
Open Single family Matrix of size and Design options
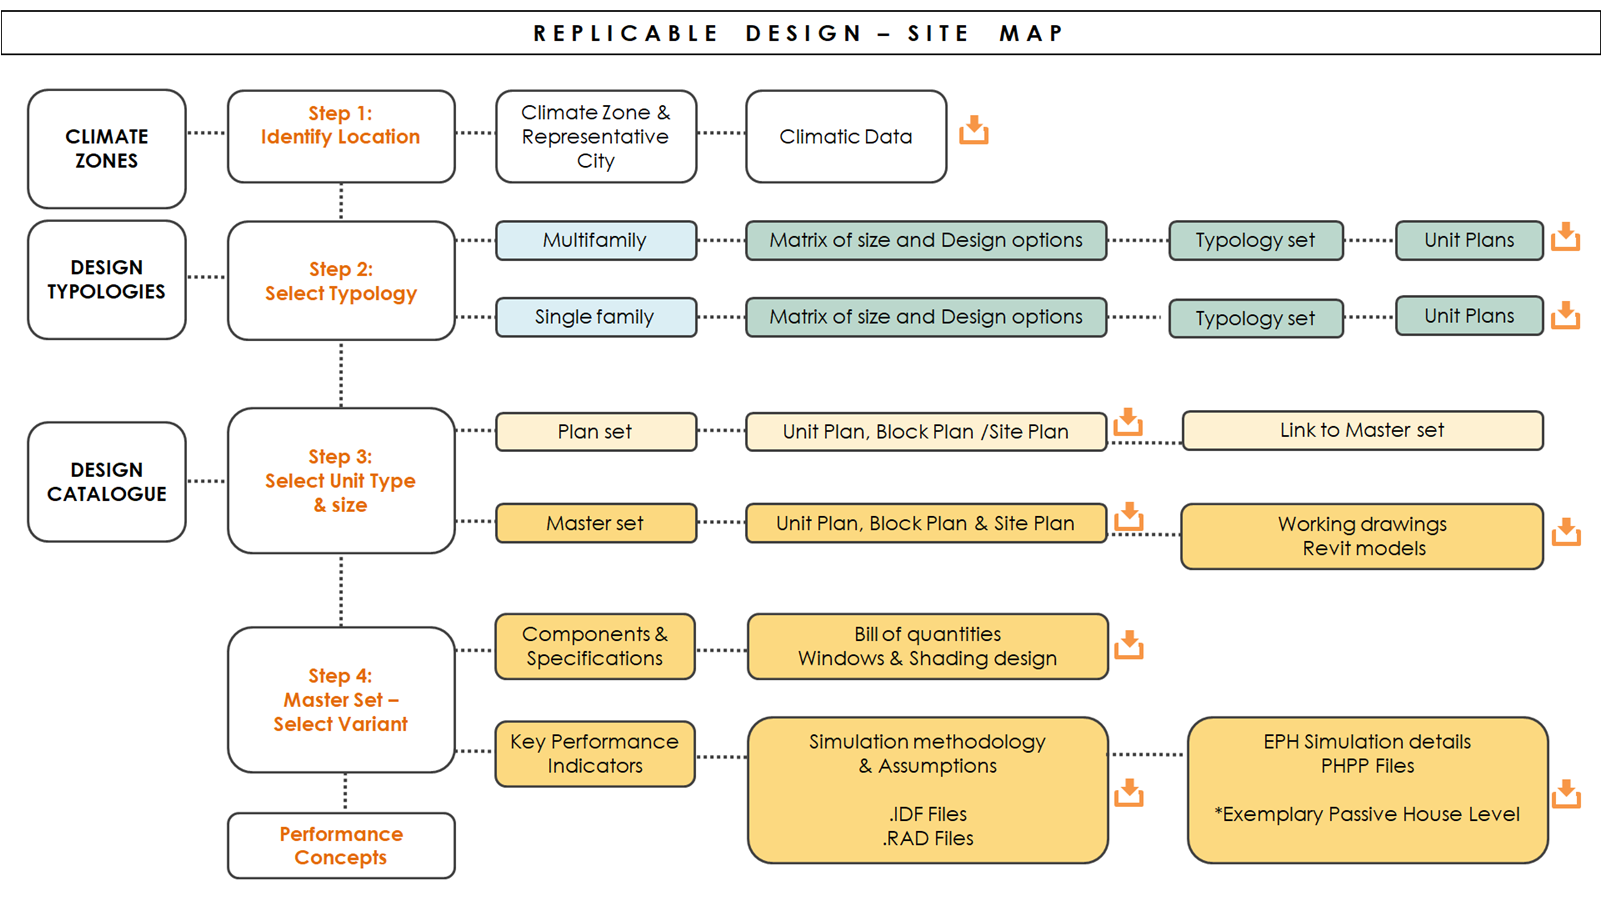coord(926,317)
